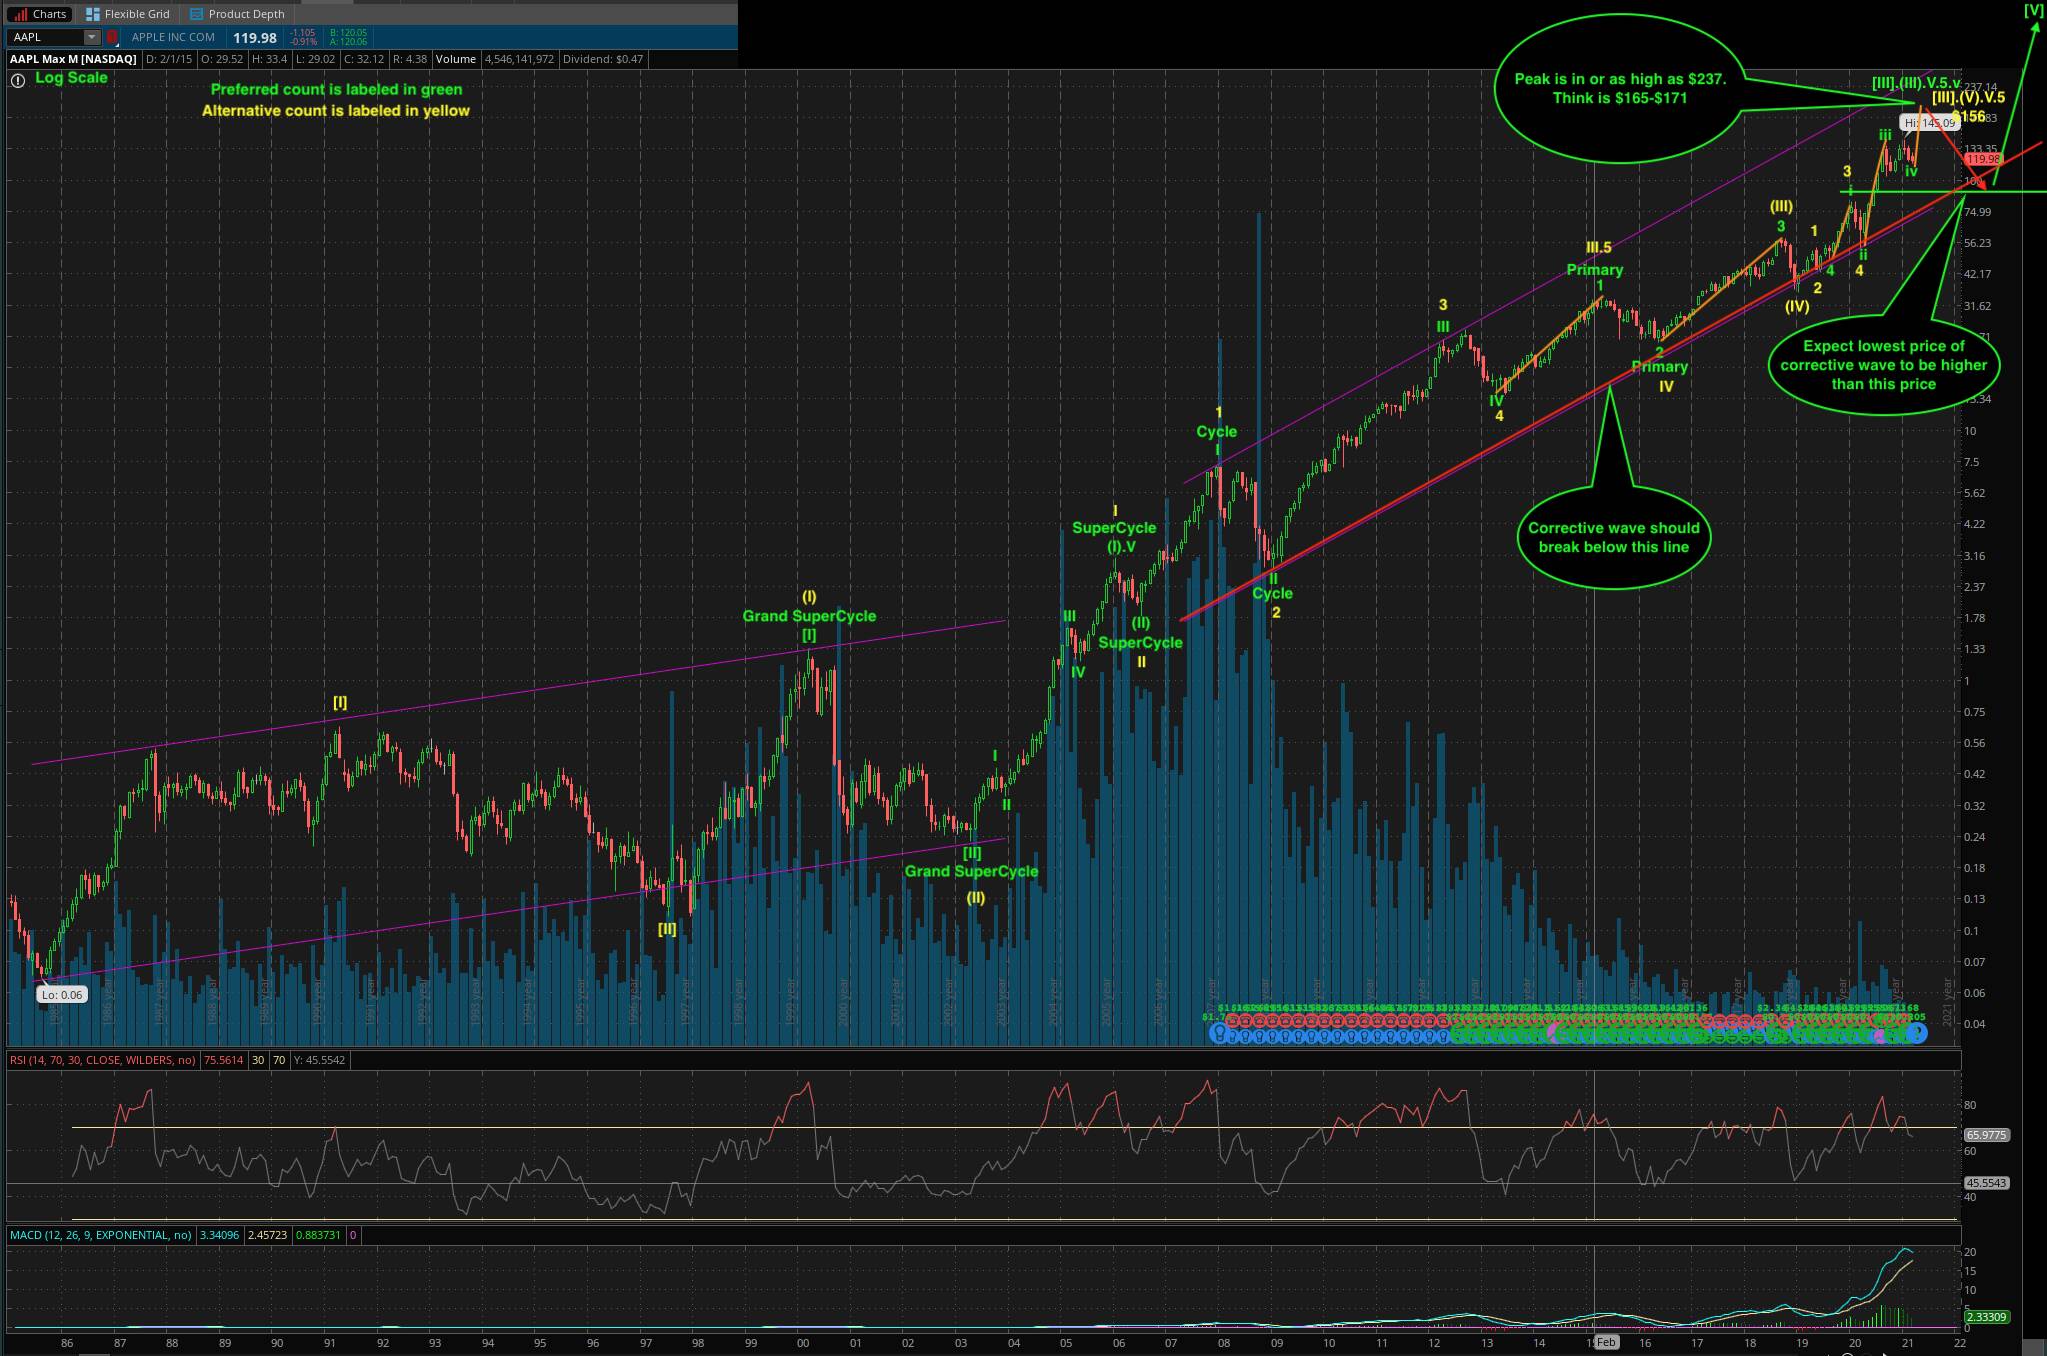Switch to the Flexible Grid tab
Screen dimensions: 2047x1356
pos(127,14)
